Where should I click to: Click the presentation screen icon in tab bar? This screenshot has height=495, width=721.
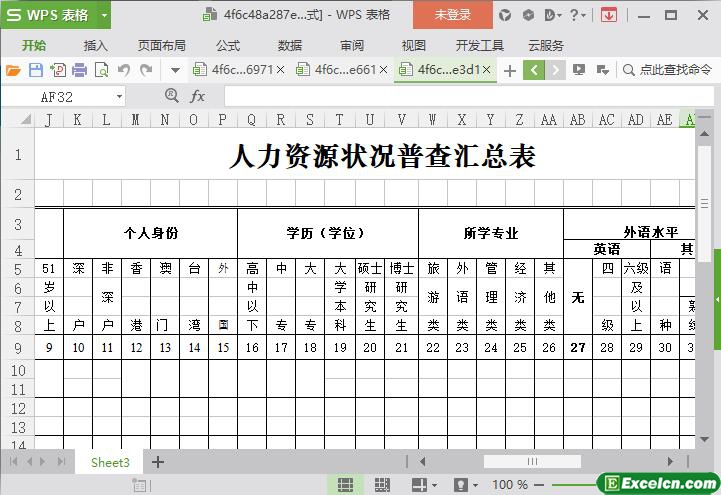click(x=579, y=70)
